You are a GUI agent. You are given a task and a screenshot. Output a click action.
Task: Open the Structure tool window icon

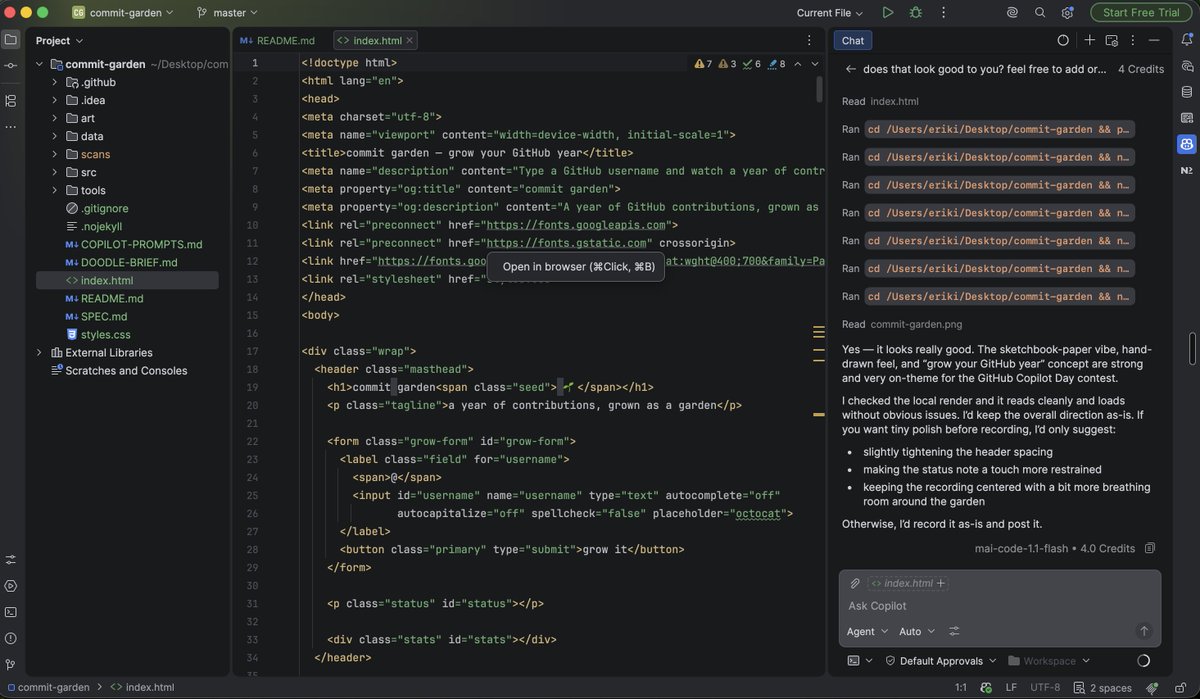tap(11, 101)
